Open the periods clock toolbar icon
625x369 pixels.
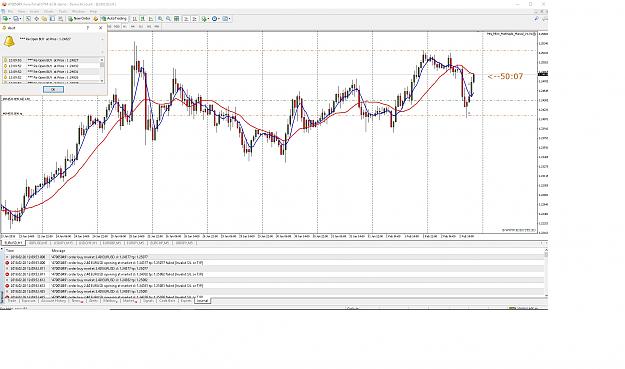(214, 19)
